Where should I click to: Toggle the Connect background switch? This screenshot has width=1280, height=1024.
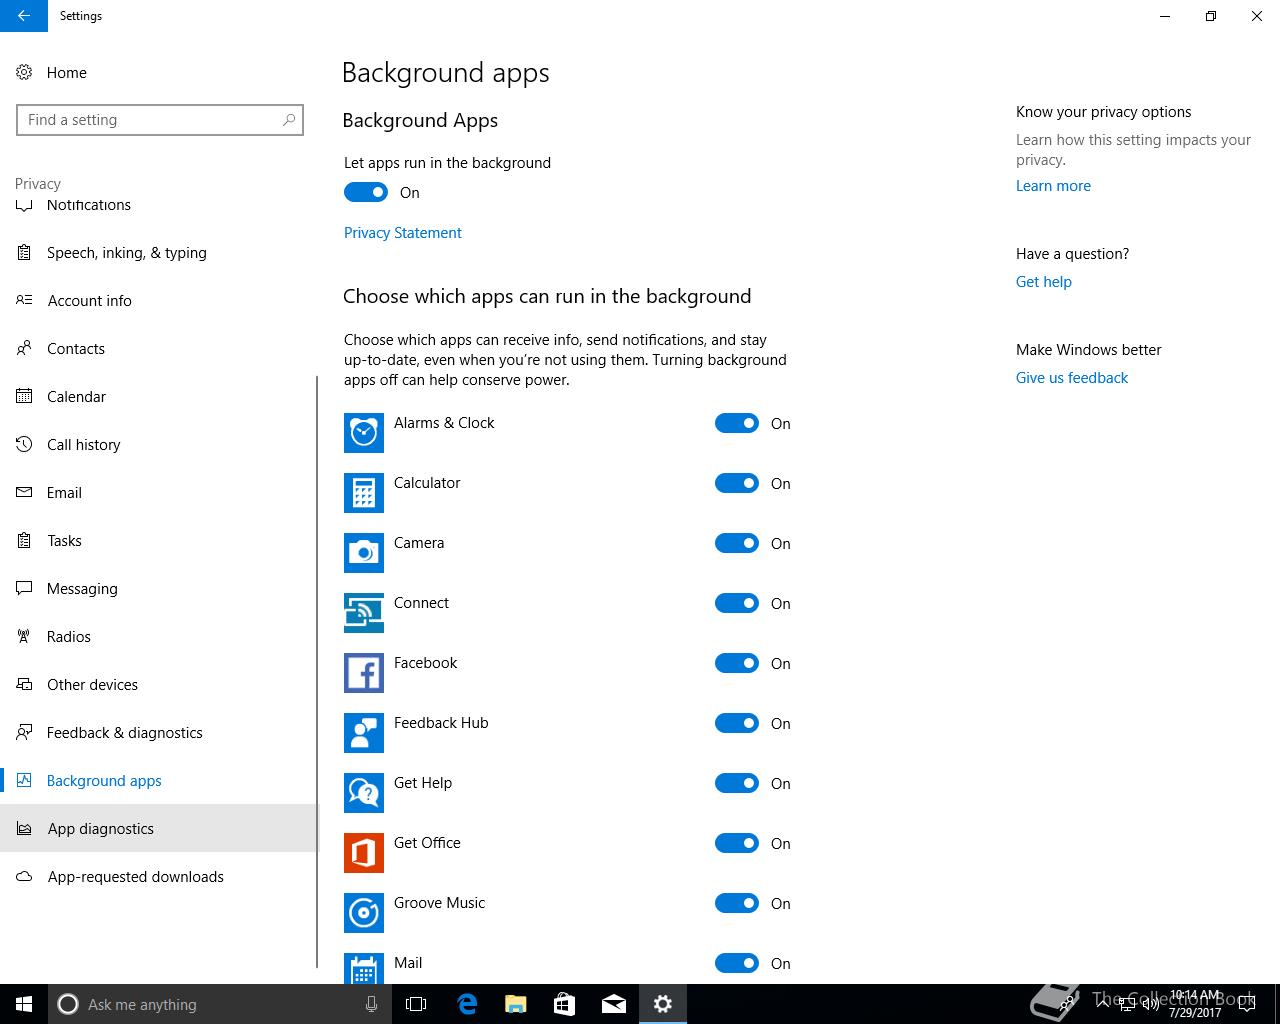point(737,603)
